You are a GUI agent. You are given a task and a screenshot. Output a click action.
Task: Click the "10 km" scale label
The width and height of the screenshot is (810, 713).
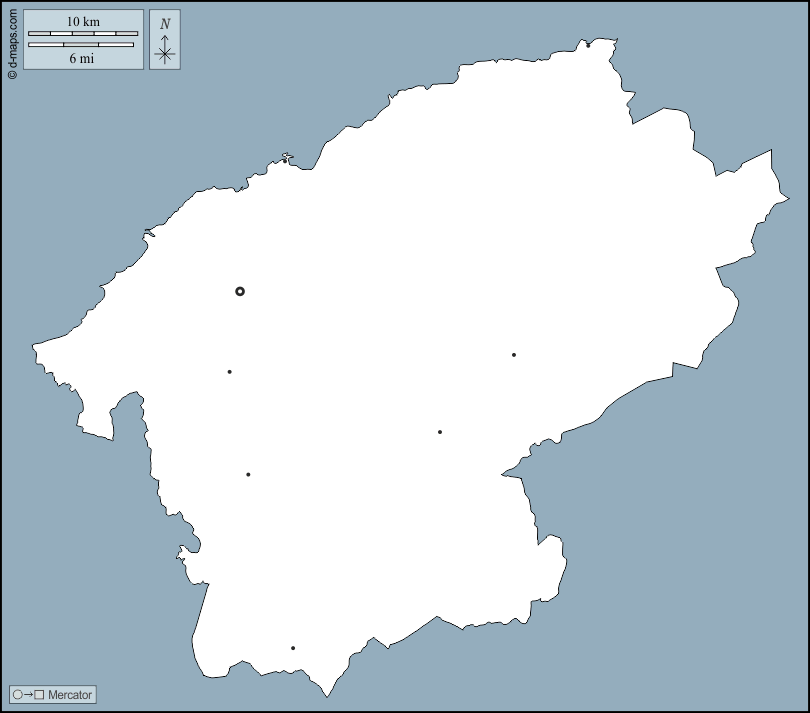[x=83, y=22]
